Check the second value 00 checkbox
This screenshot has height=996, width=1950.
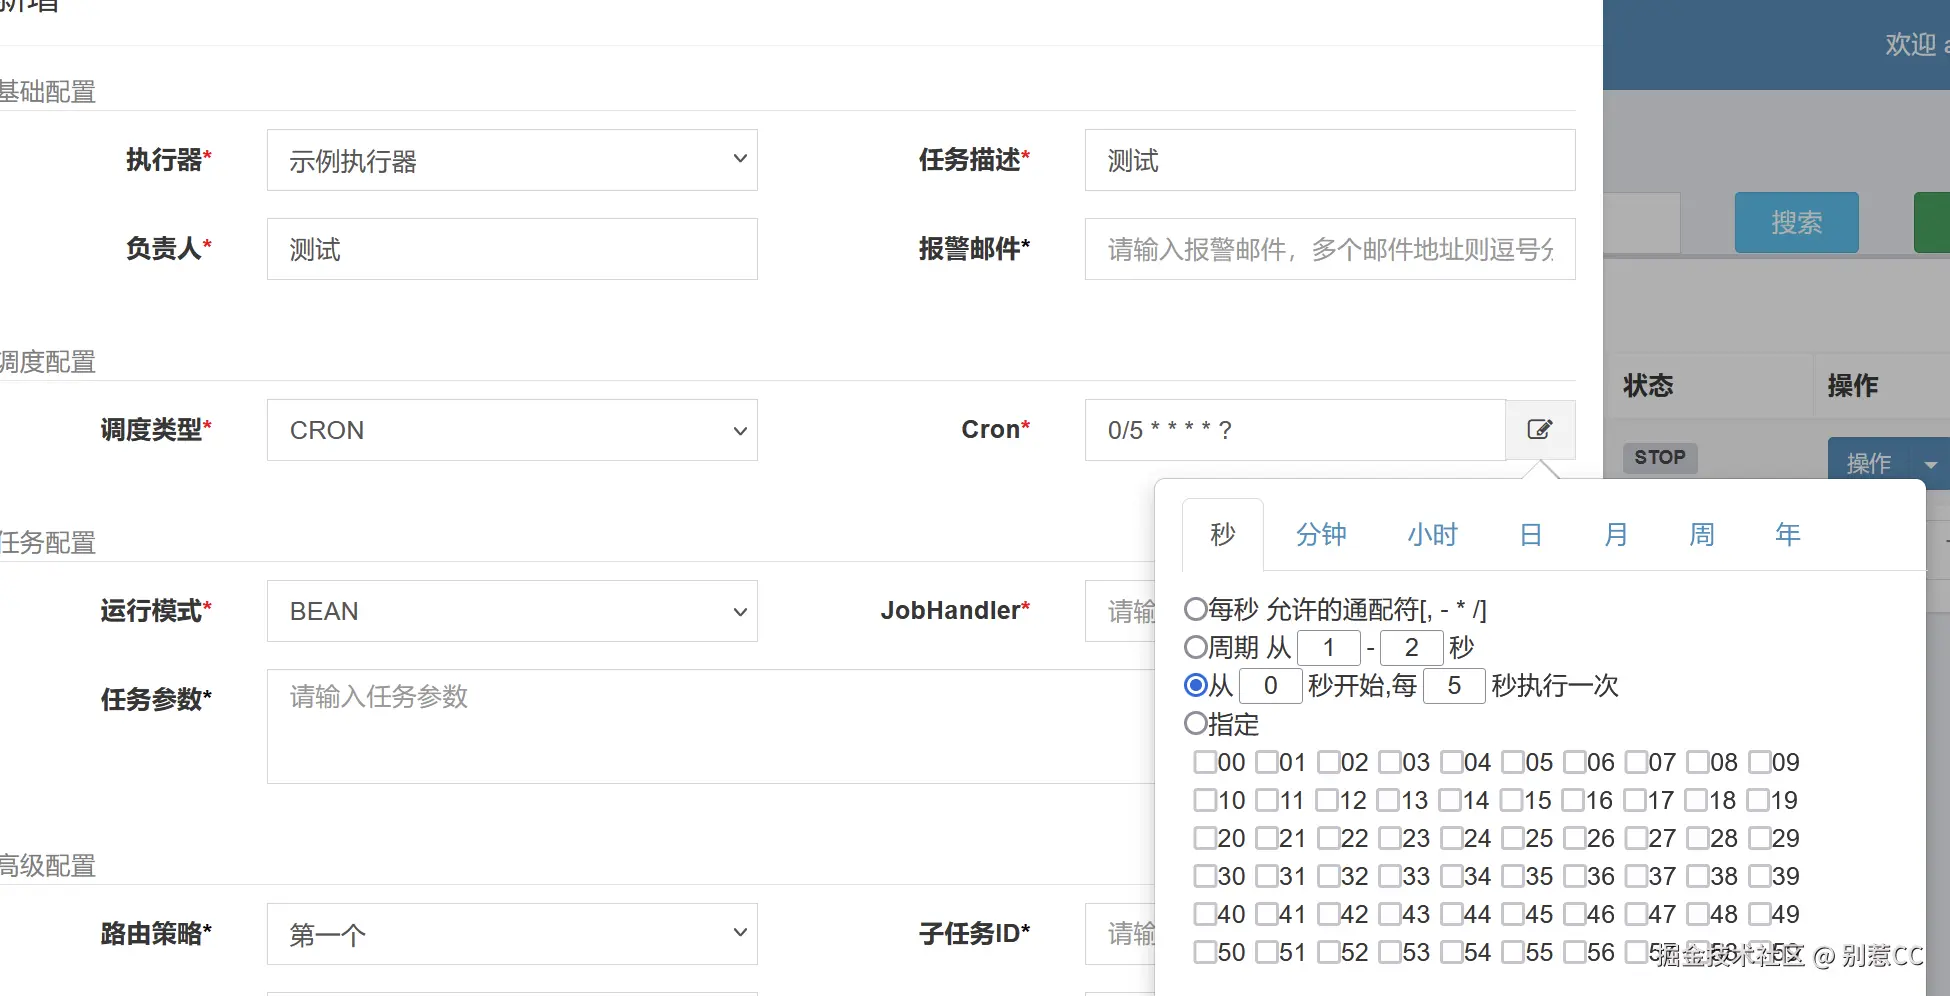click(1204, 762)
